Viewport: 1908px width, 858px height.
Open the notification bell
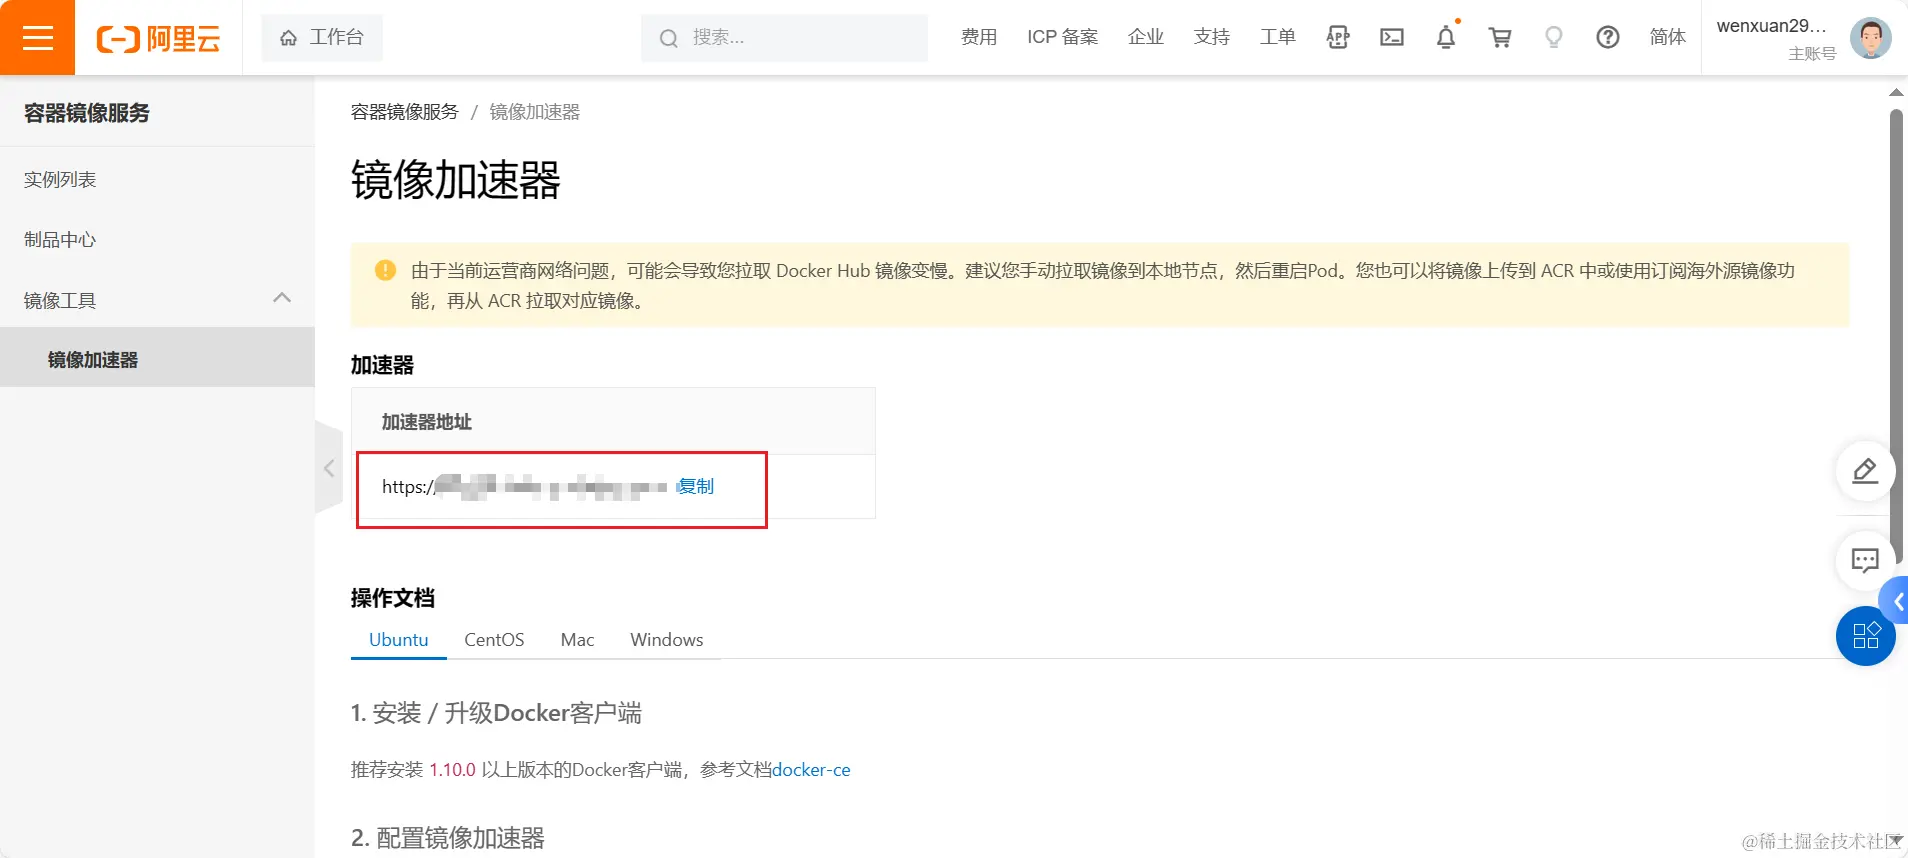(1446, 37)
